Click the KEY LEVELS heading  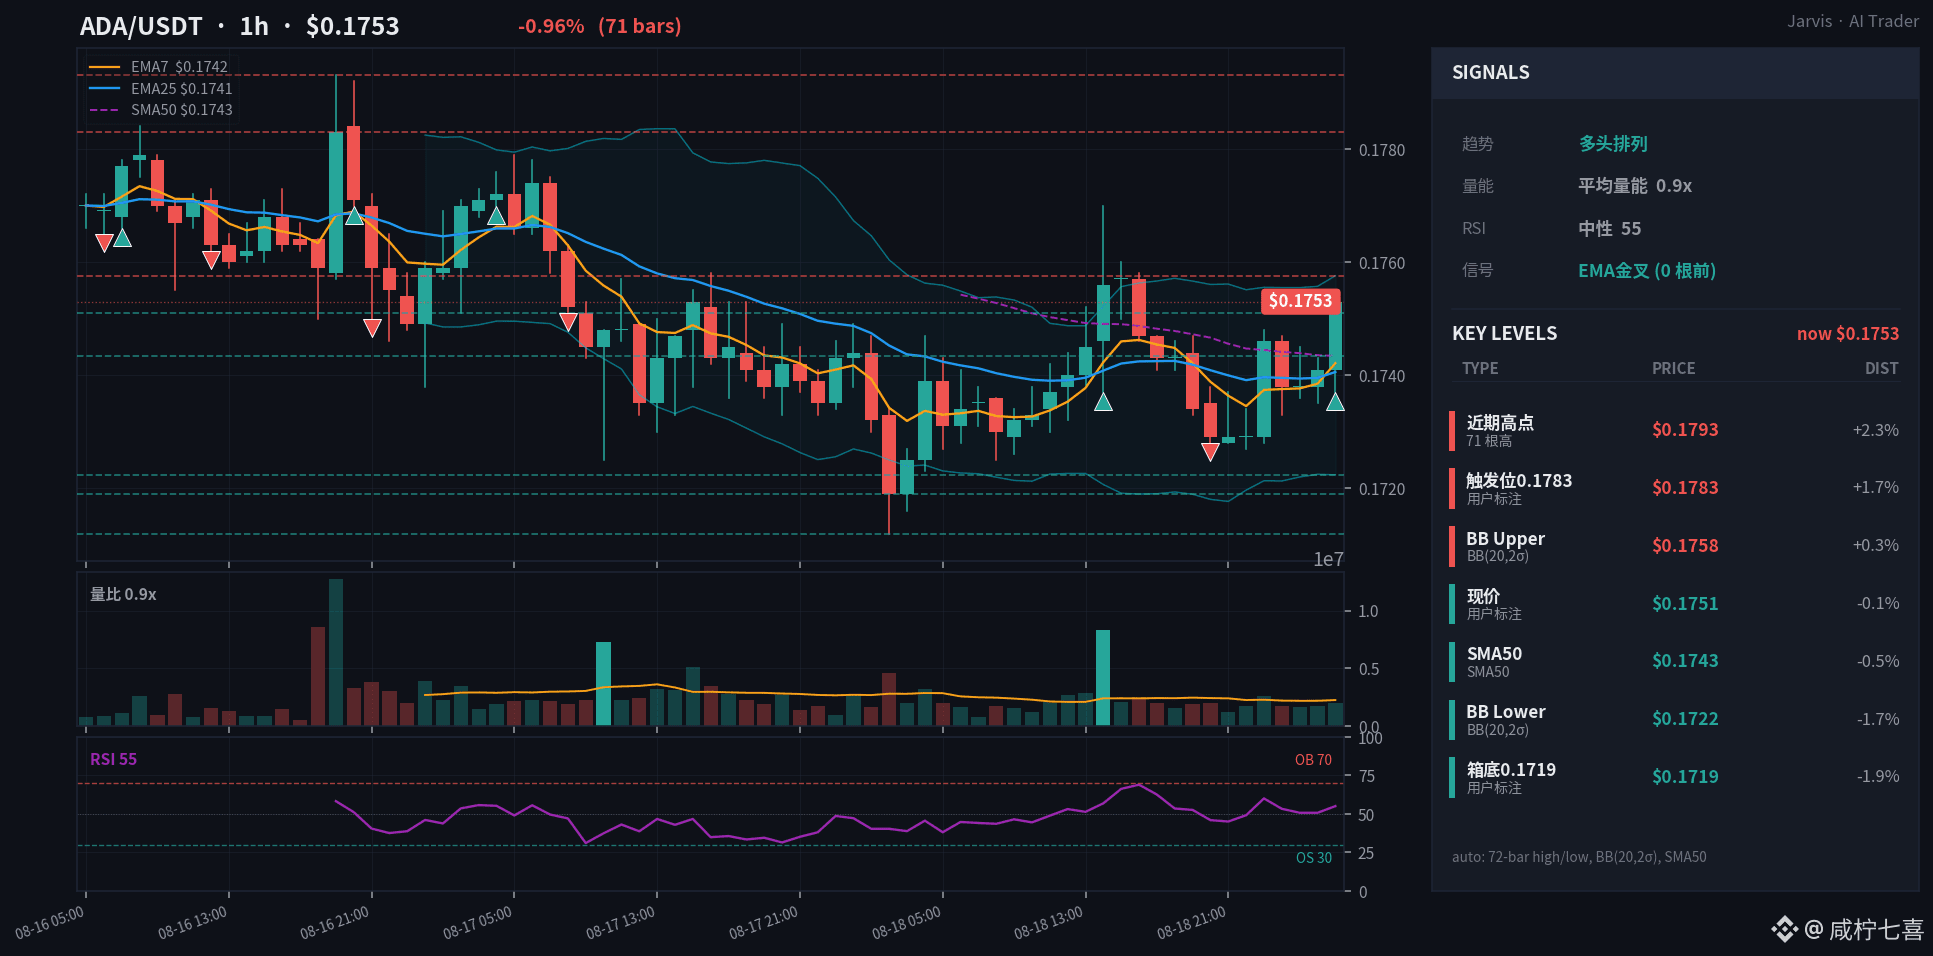click(x=1505, y=334)
